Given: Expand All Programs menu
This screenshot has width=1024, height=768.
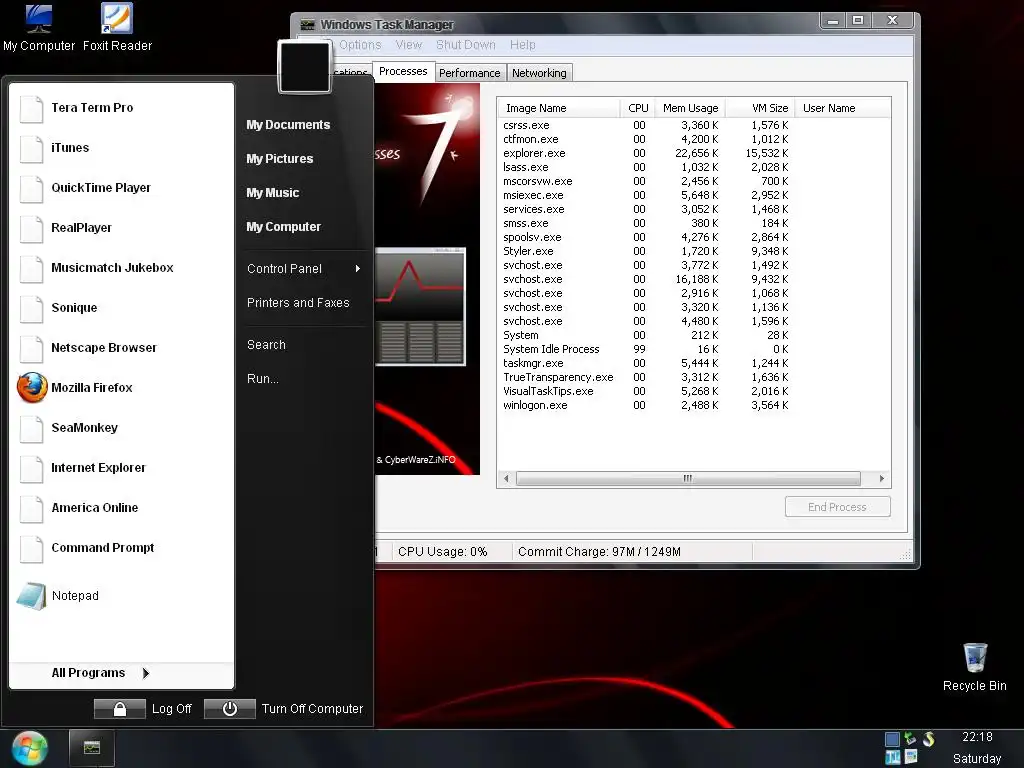Looking at the screenshot, I should 101,673.
